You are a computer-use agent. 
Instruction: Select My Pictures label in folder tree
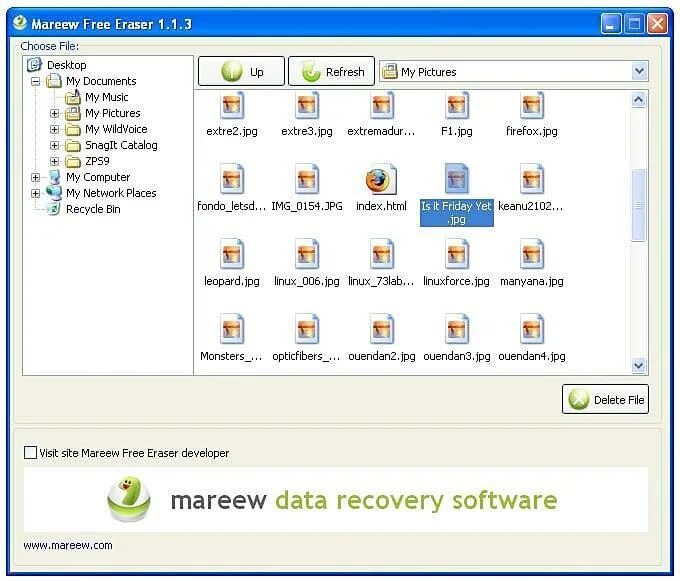[x=113, y=113]
